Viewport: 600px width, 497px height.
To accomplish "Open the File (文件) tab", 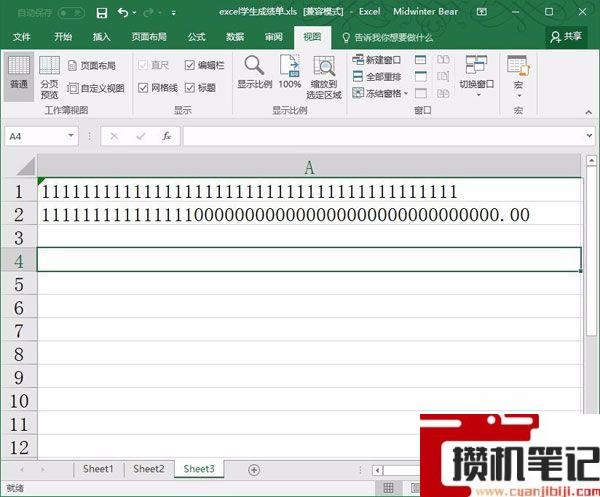I will [21, 37].
